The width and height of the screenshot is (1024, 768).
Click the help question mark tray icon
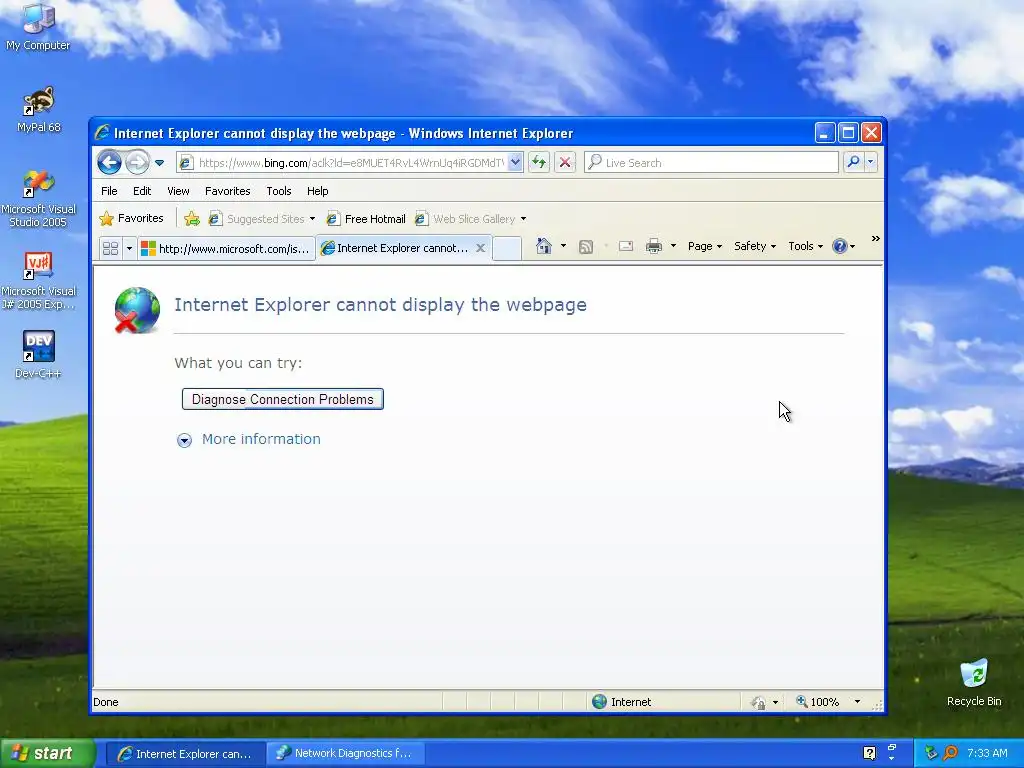coord(869,753)
